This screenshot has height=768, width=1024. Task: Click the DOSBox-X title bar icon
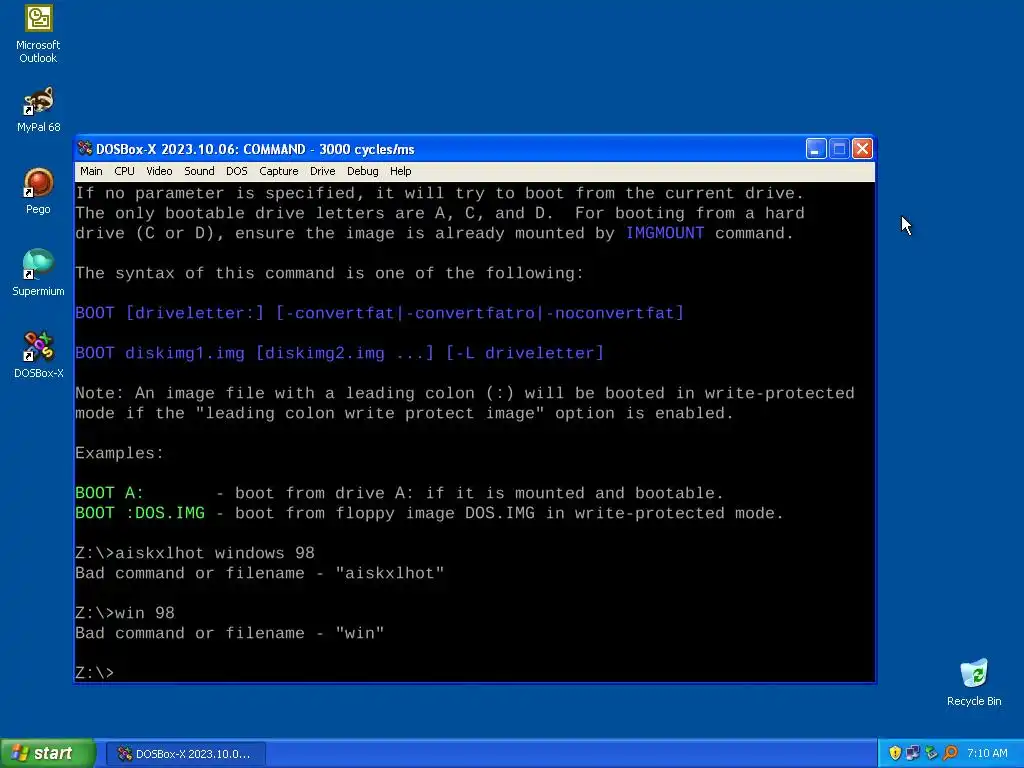(x=85, y=149)
